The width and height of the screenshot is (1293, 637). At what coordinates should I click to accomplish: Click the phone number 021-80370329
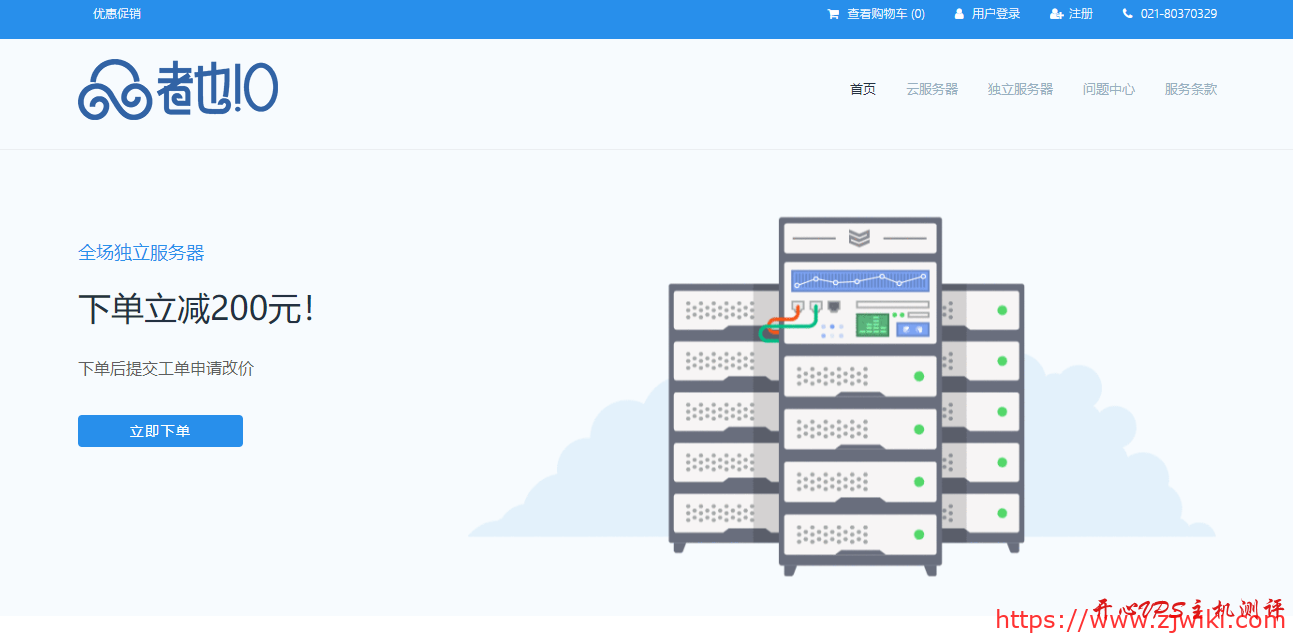coord(1179,14)
